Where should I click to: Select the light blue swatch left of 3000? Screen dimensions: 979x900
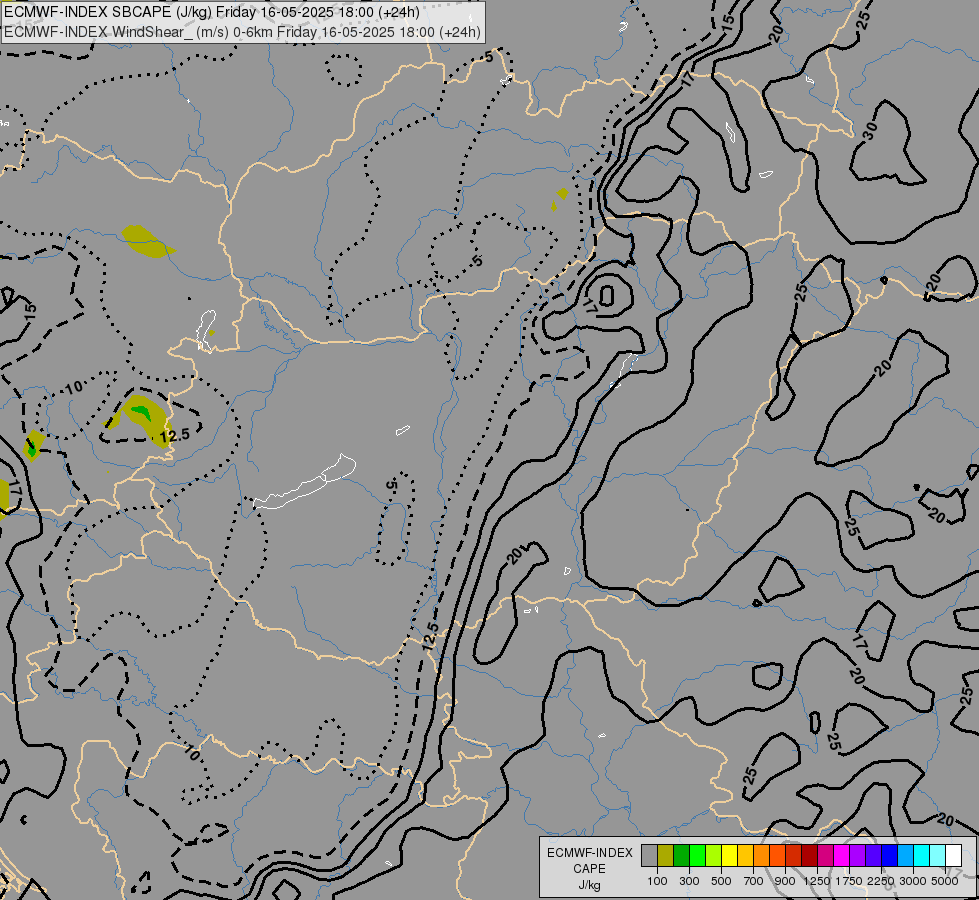[905, 855]
